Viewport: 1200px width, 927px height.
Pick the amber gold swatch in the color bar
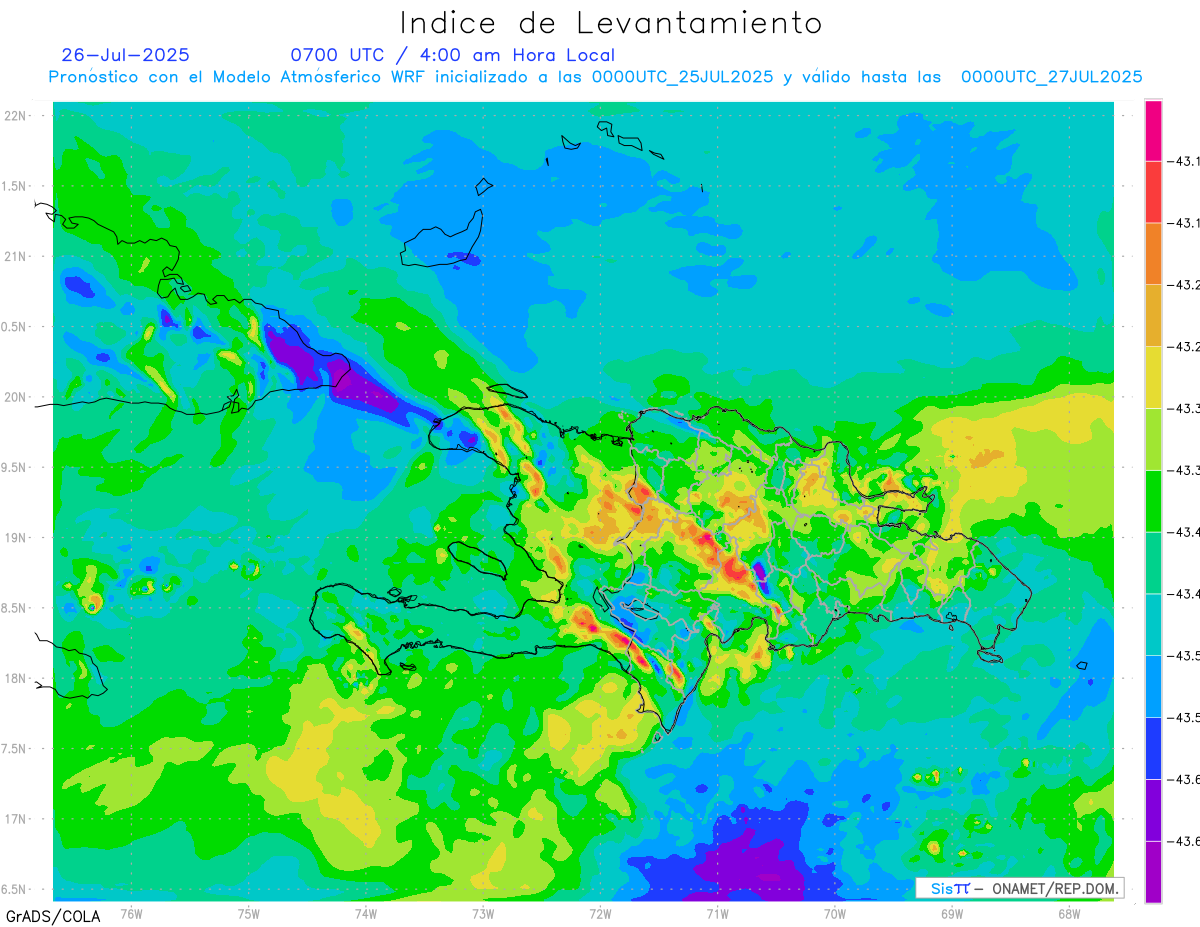click(1153, 316)
